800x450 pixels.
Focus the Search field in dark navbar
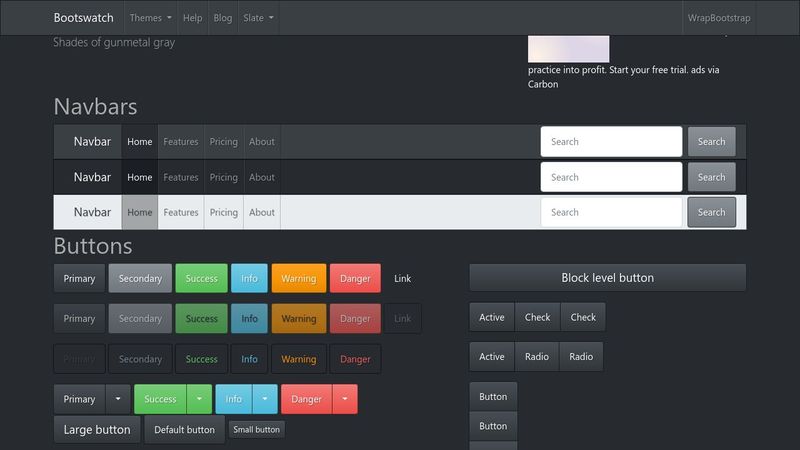[611, 177]
